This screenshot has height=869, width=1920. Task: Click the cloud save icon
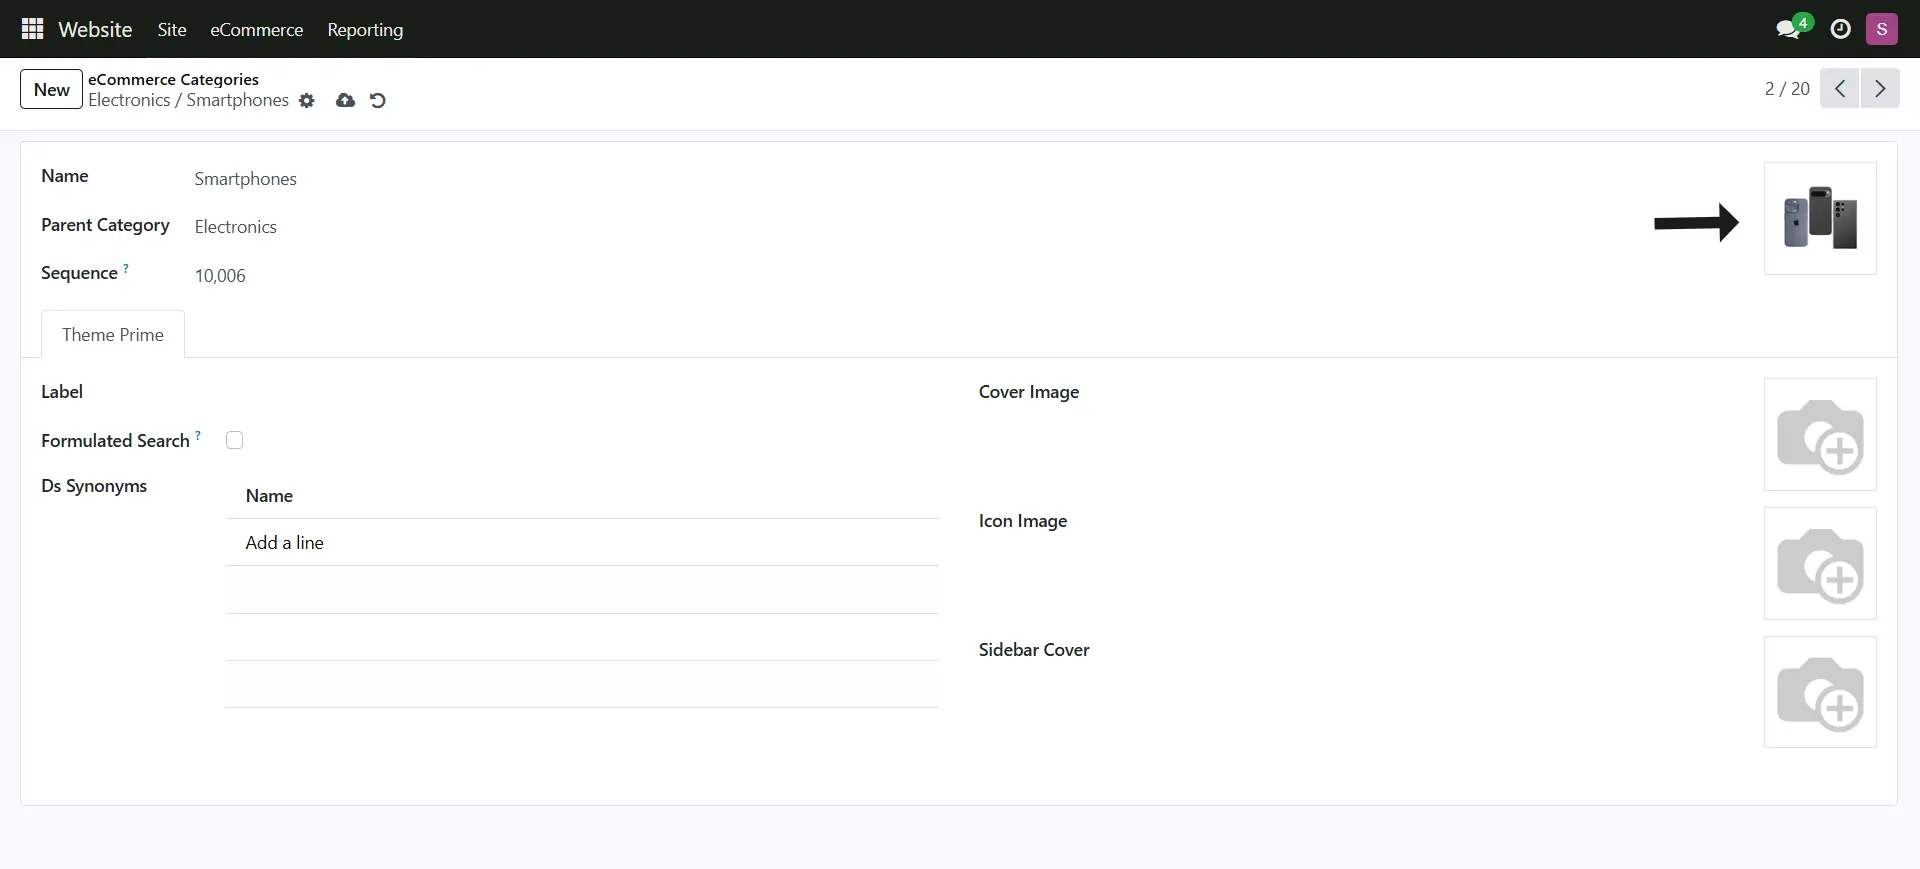345,101
